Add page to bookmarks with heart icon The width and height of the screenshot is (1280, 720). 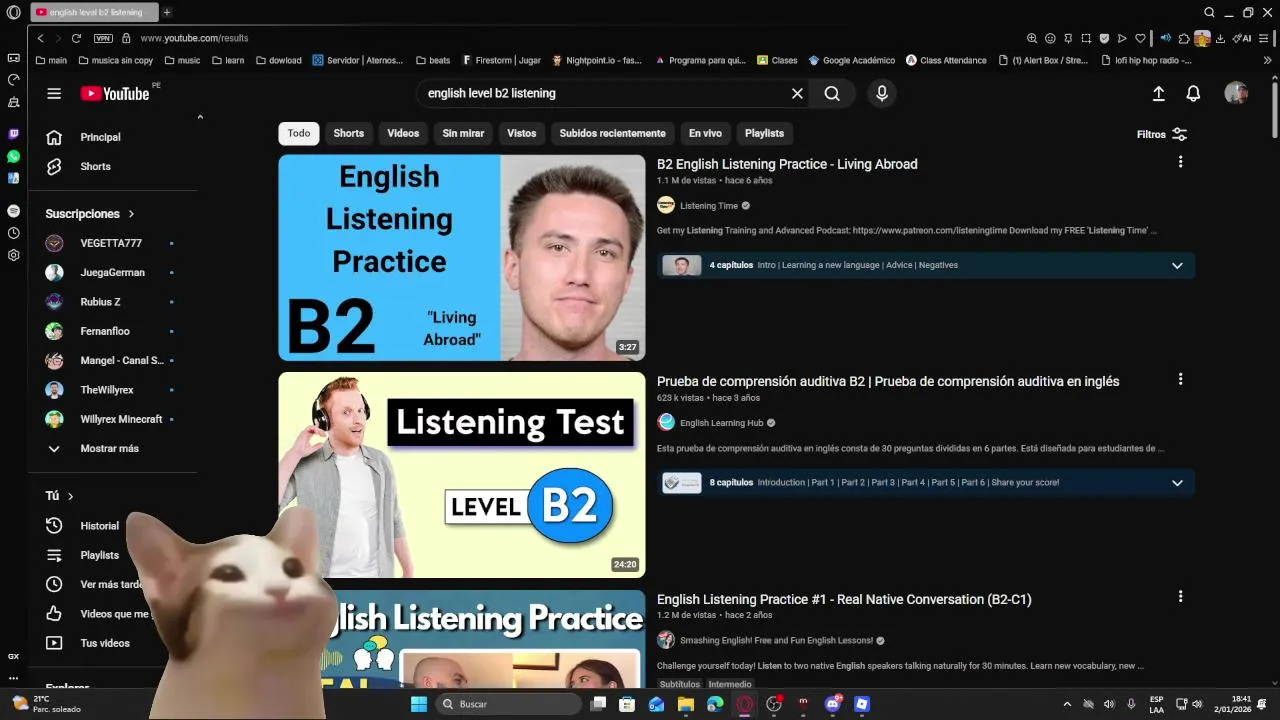(1140, 38)
